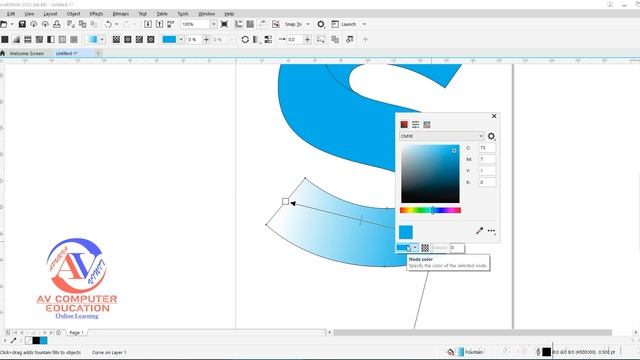Open the Window menu
This screenshot has height=360, width=640.
point(207,13)
